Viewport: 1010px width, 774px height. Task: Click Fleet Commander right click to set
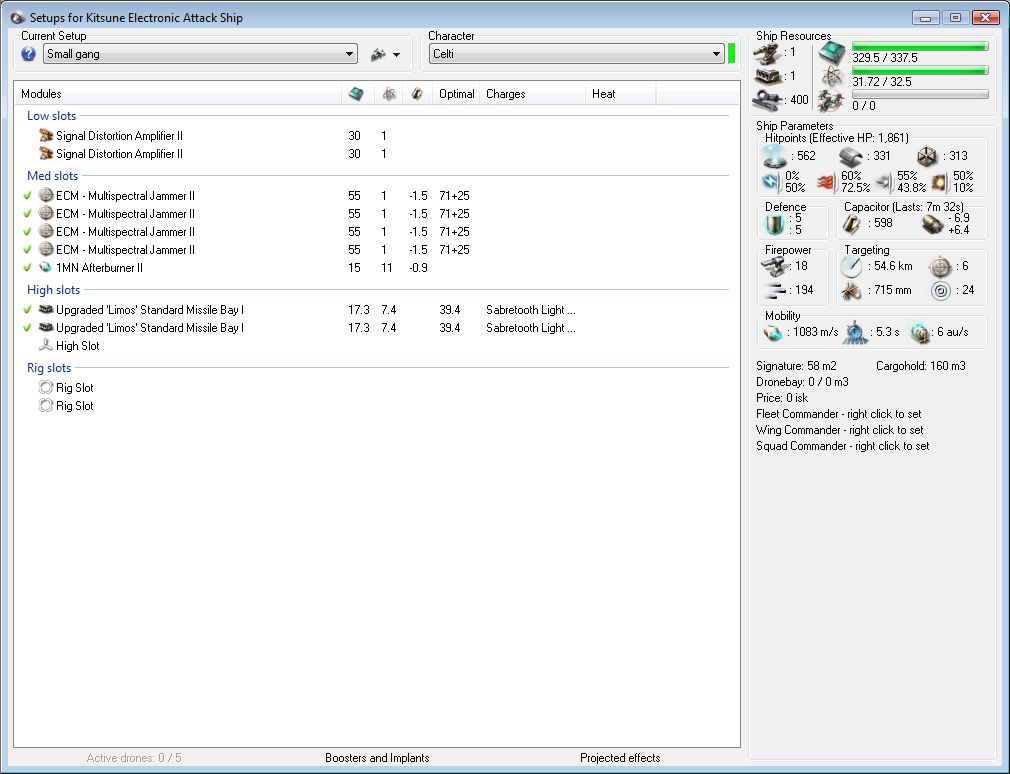click(x=839, y=414)
